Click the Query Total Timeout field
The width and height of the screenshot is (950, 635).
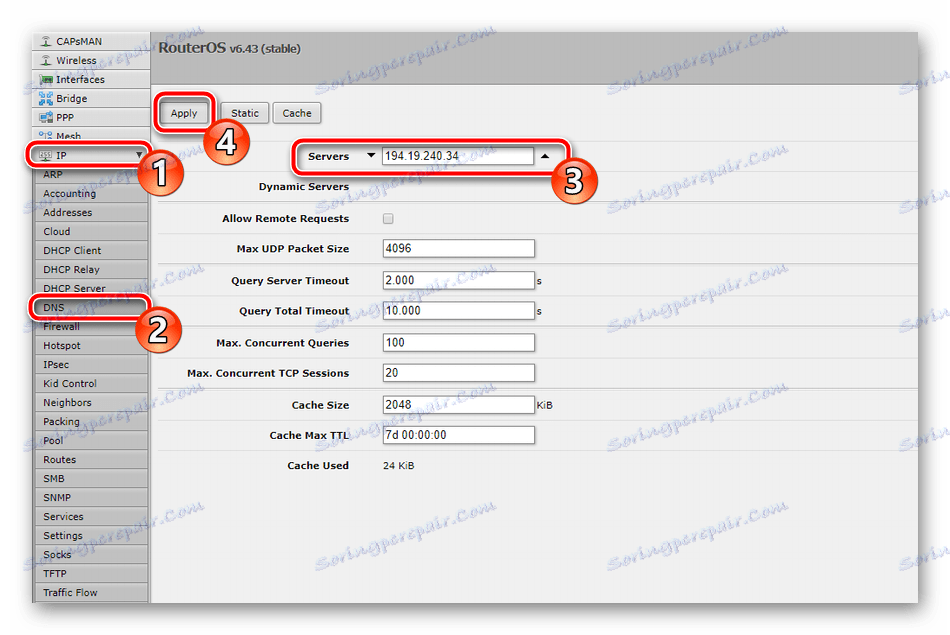(x=459, y=311)
